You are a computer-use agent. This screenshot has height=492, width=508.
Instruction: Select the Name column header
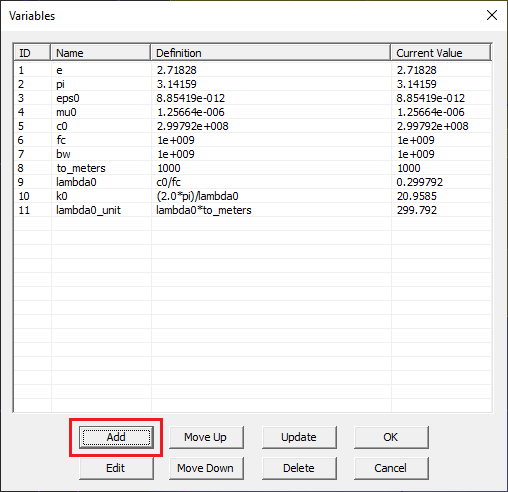coord(101,53)
